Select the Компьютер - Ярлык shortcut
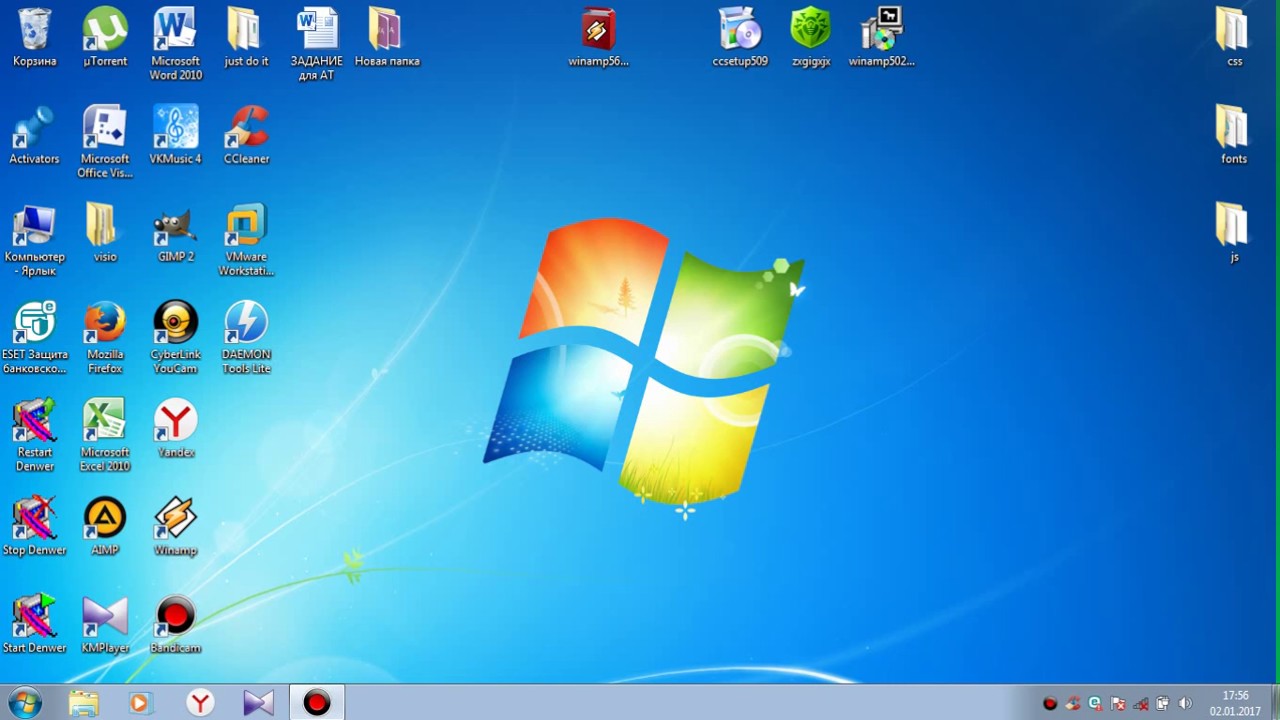This screenshot has width=1280, height=720. click(x=34, y=241)
